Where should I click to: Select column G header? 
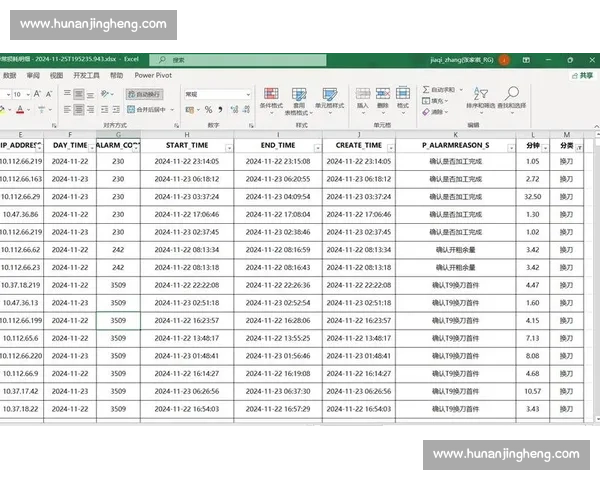[119, 133]
